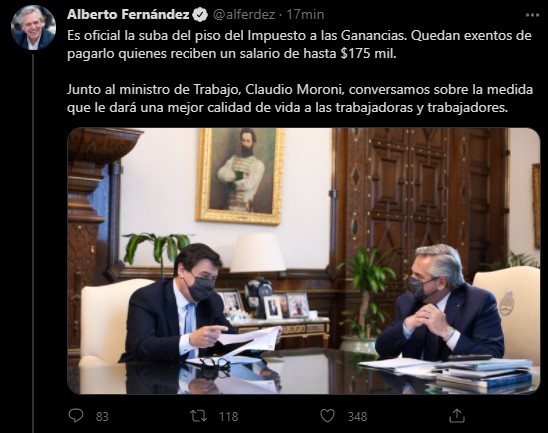View the 118 retweets count

click(x=229, y=417)
